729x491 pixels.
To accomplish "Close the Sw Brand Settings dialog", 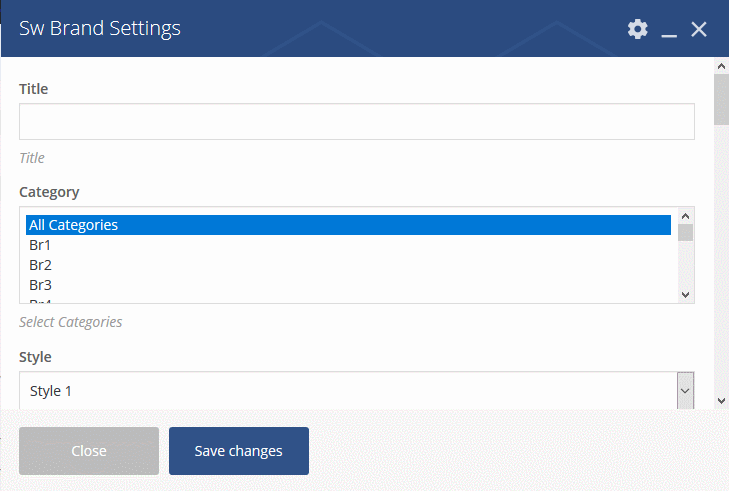I will click(x=699, y=29).
